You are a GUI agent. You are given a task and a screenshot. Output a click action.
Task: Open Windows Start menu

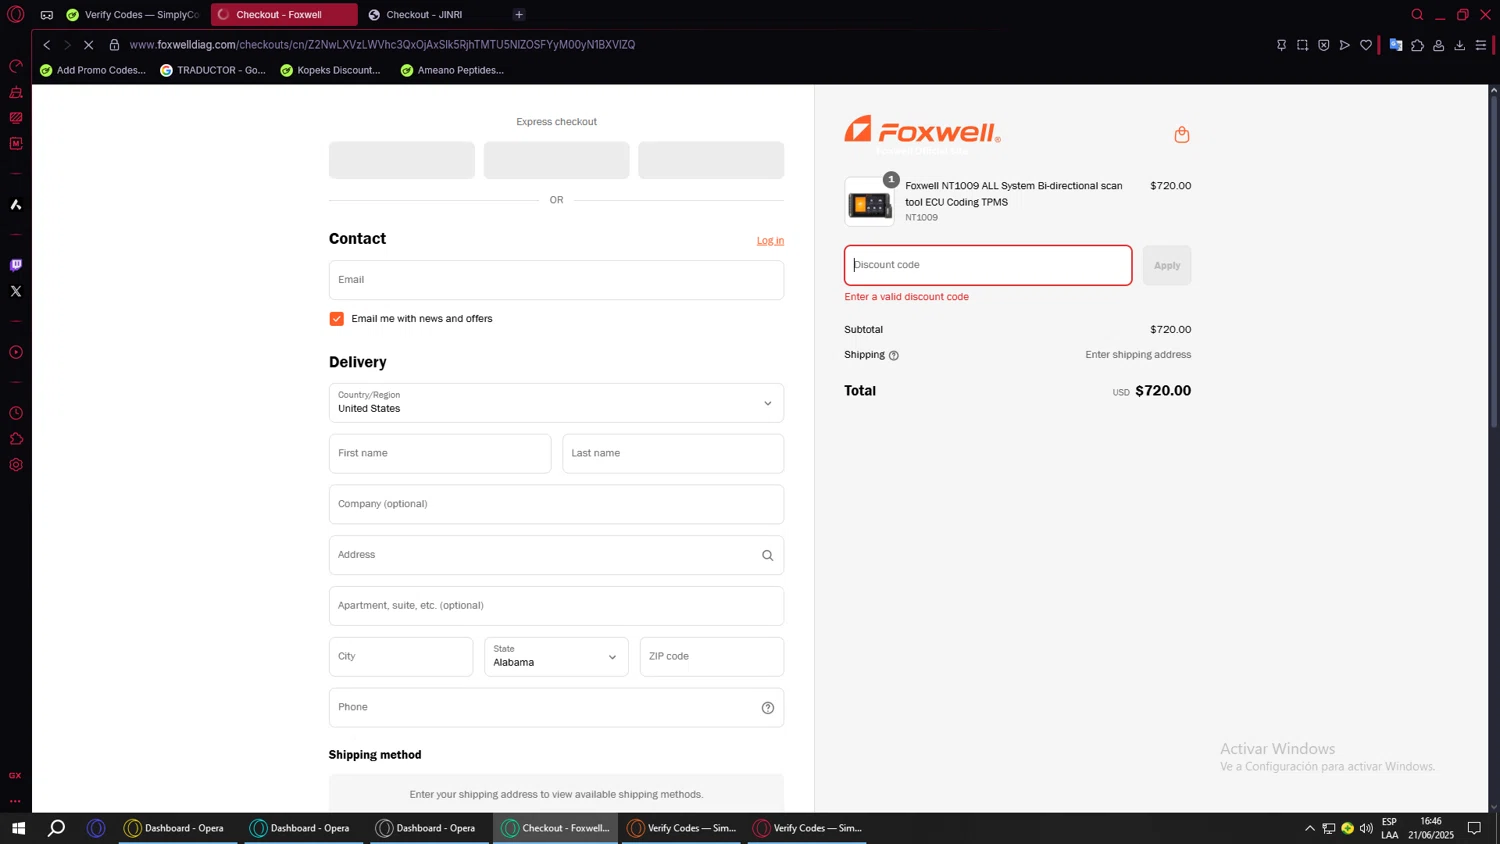click(18, 828)
